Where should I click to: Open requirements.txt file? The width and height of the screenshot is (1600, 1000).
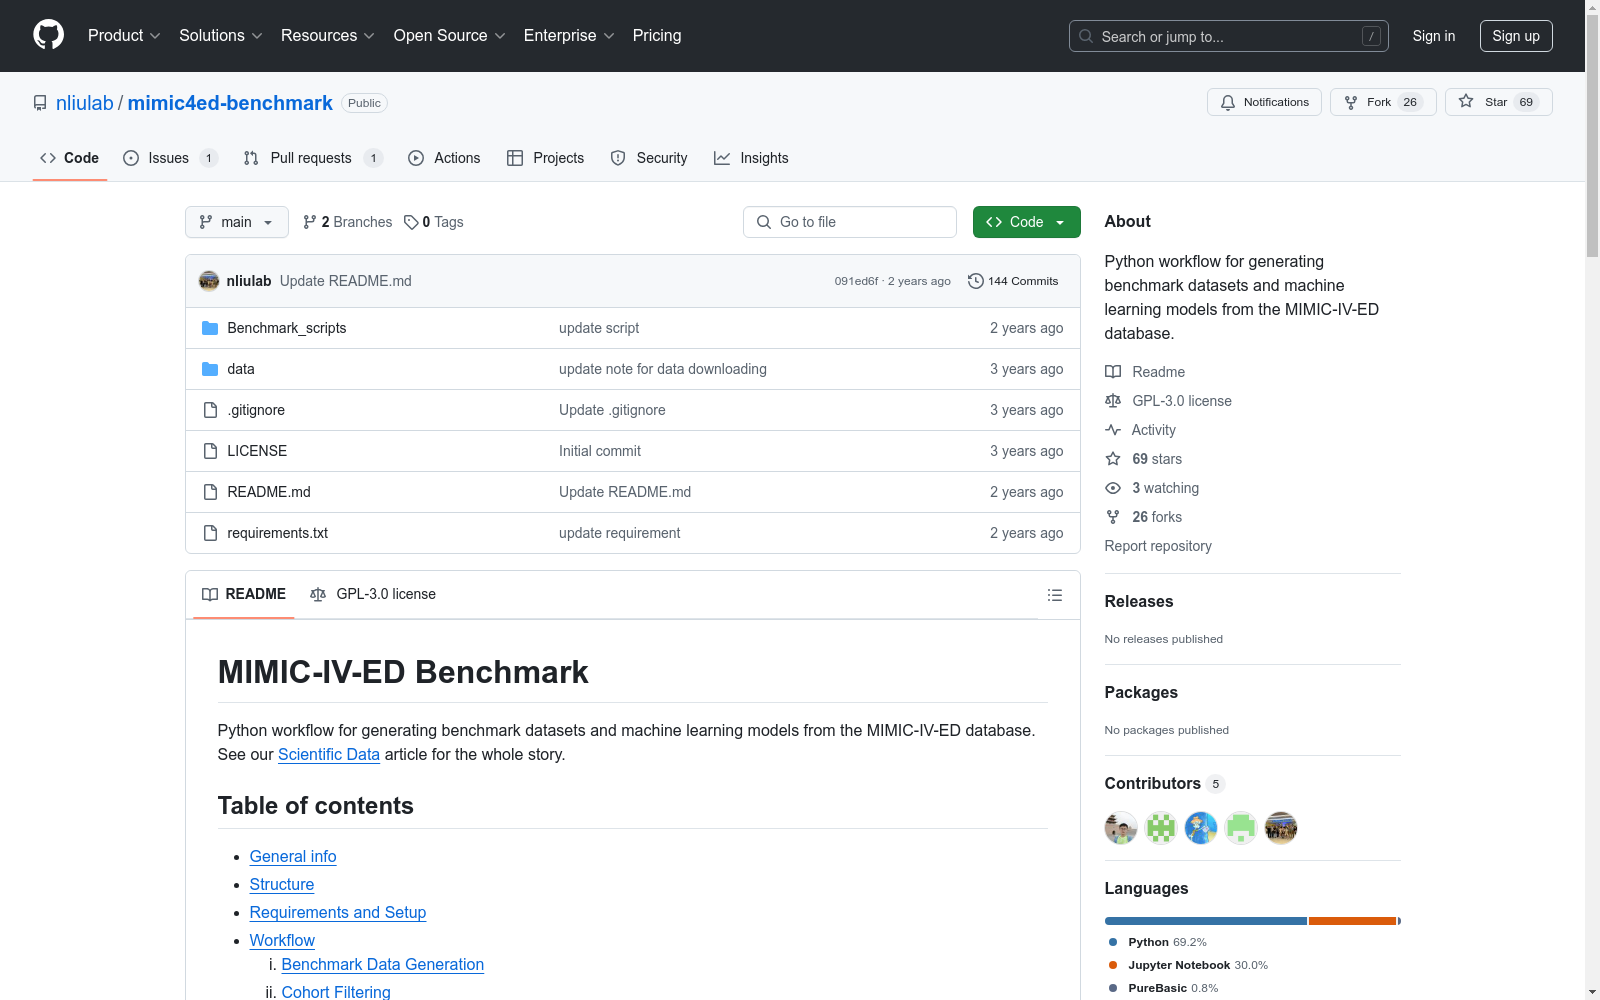pos(278,533)
